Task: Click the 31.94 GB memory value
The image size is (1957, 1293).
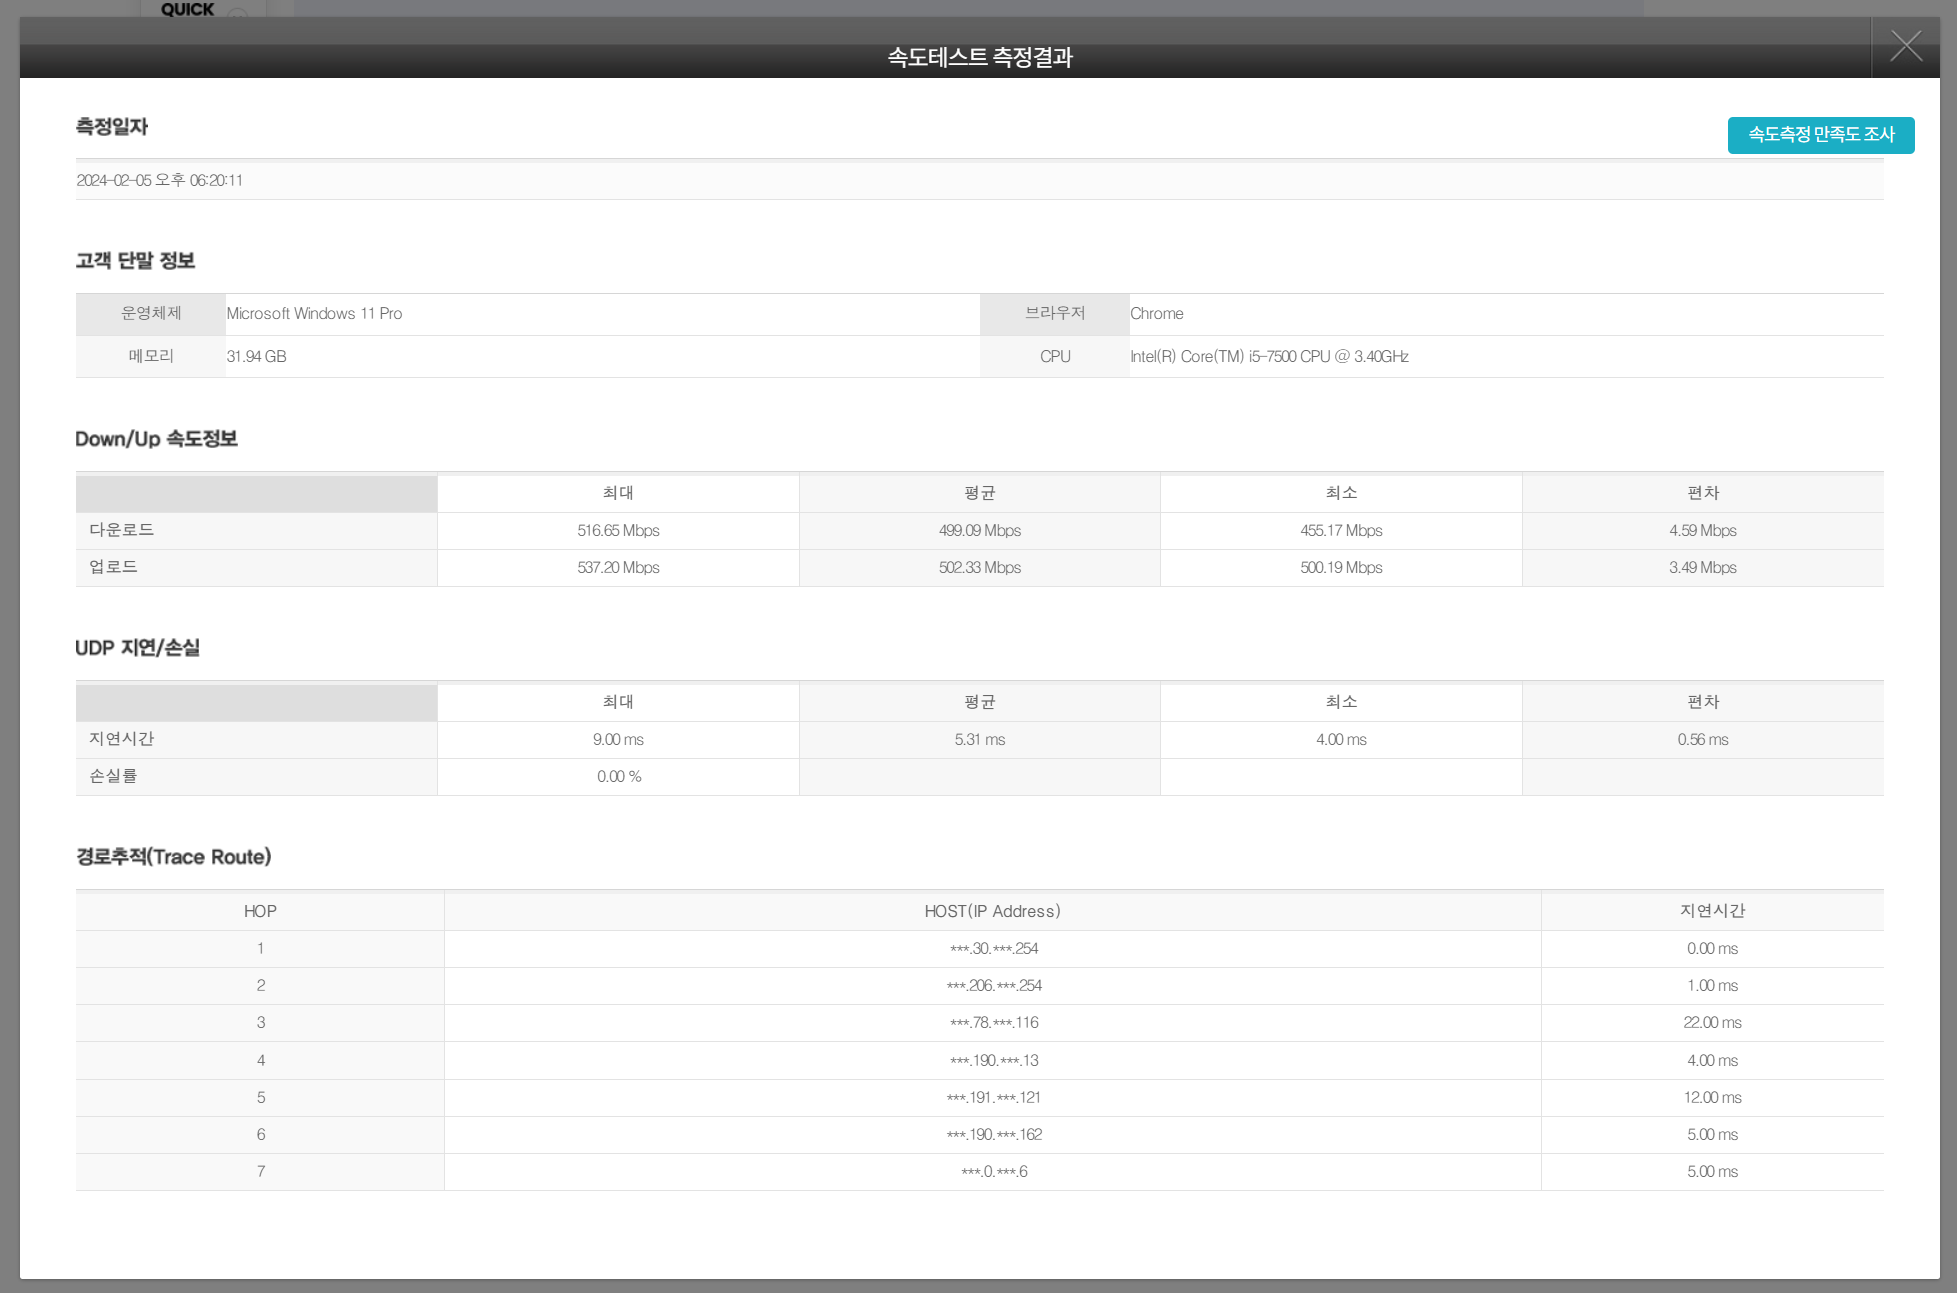Action: coord(256,357)
